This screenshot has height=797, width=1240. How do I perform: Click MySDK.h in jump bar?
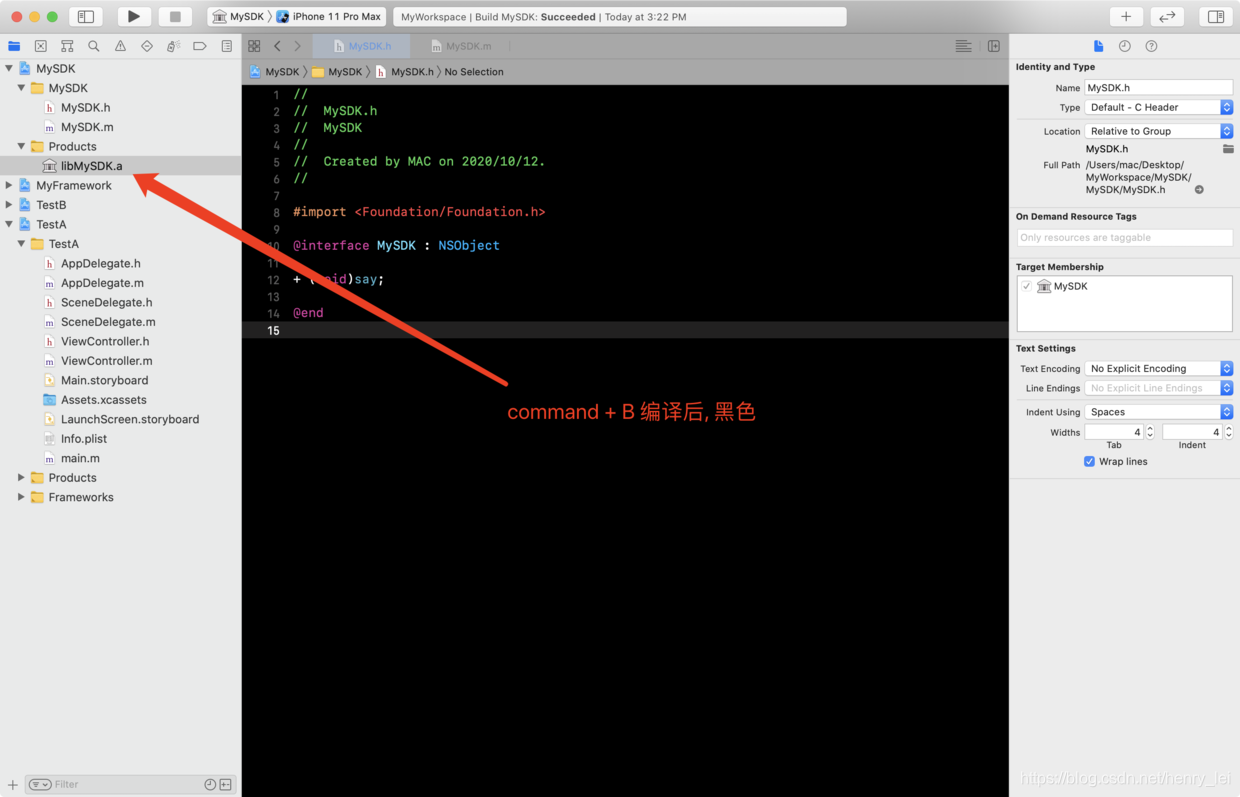[x=404, y=72]
